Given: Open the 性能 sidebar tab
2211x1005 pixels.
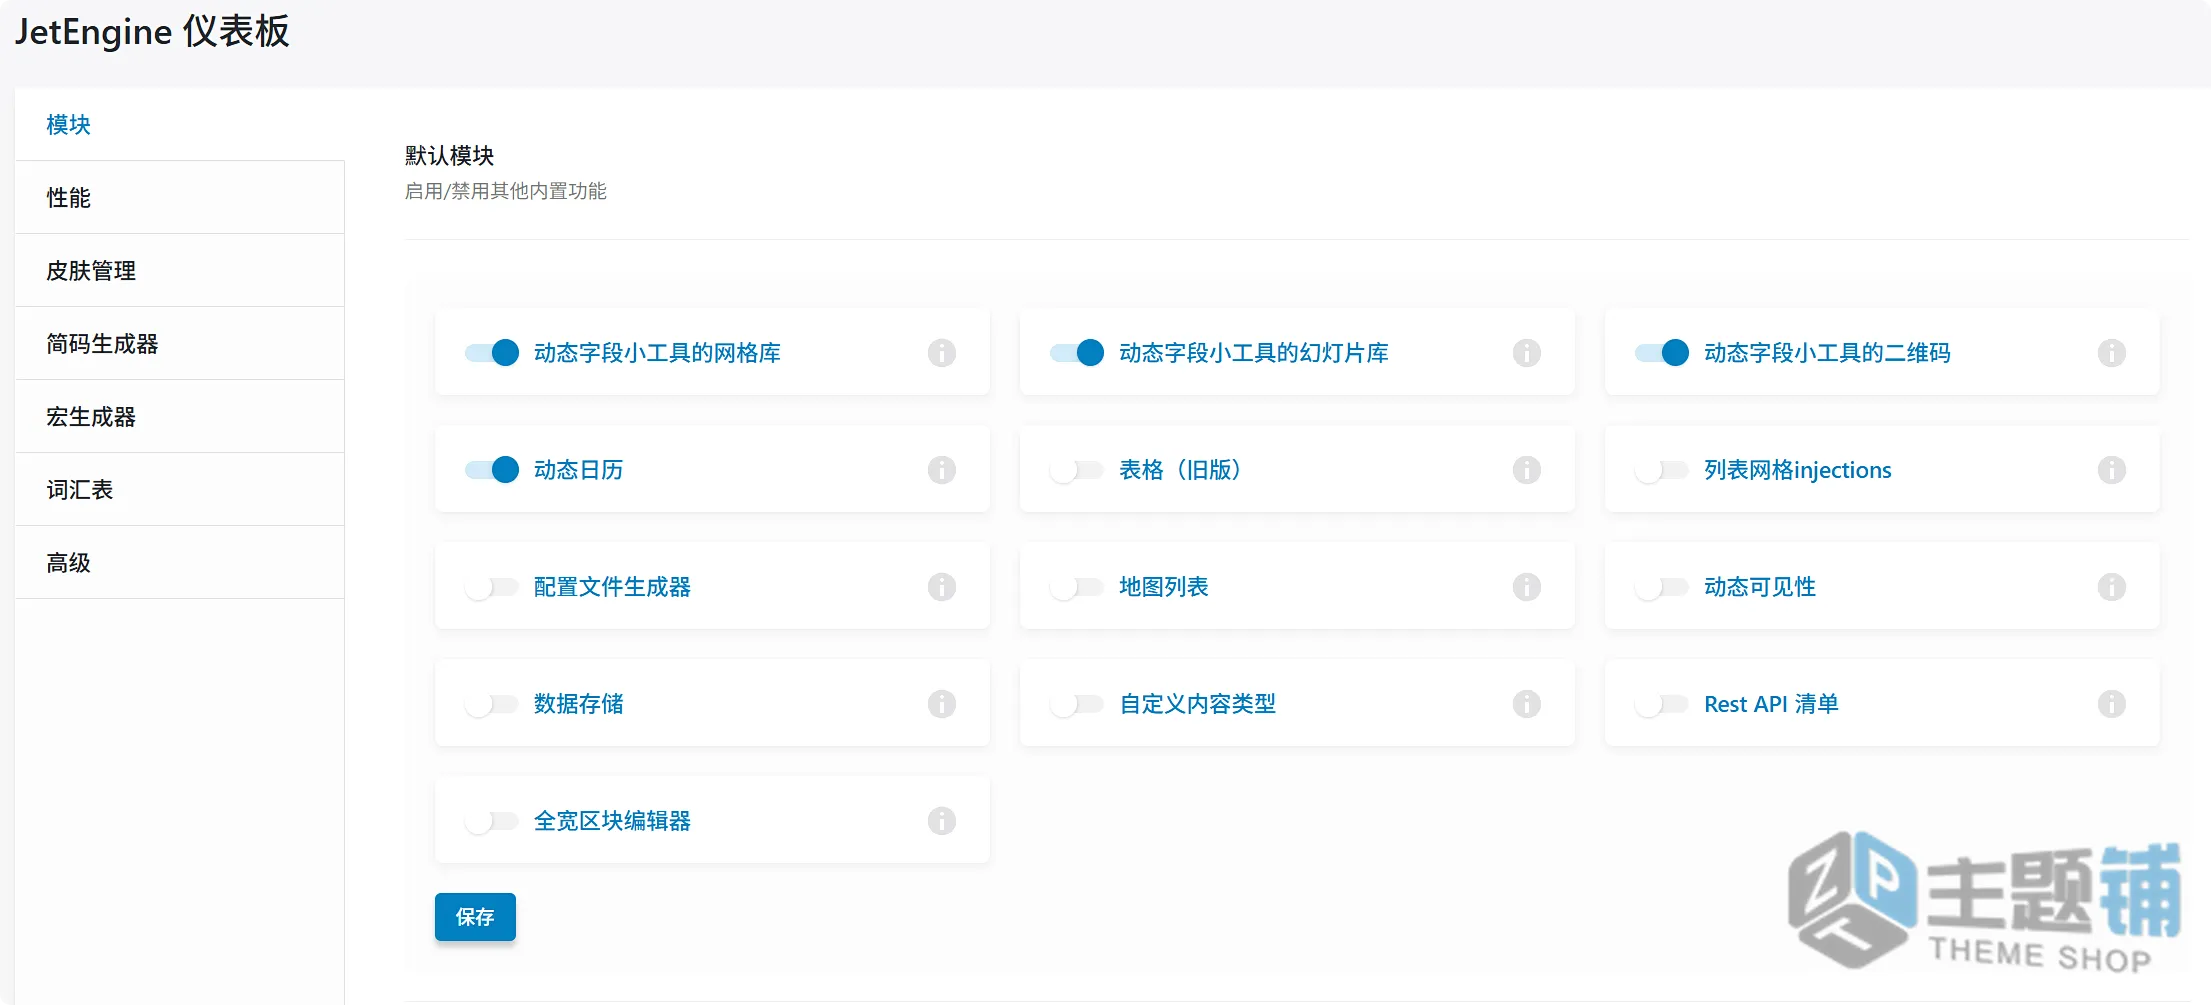Looking at the screenshot, I should tap(180, 197).
